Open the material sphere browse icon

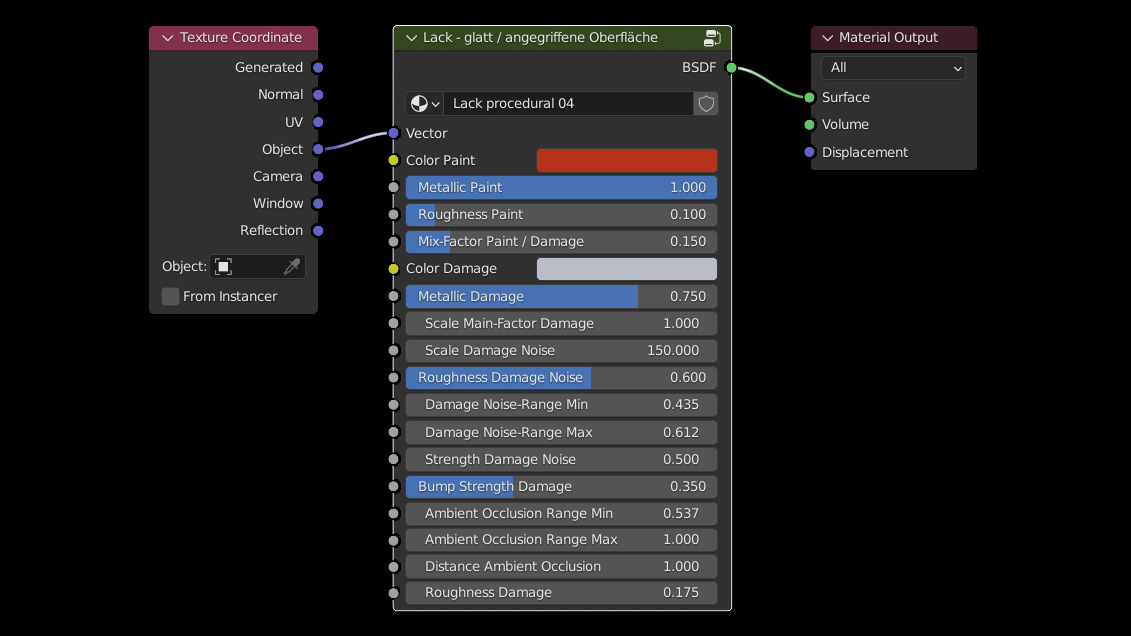[425, 104]
